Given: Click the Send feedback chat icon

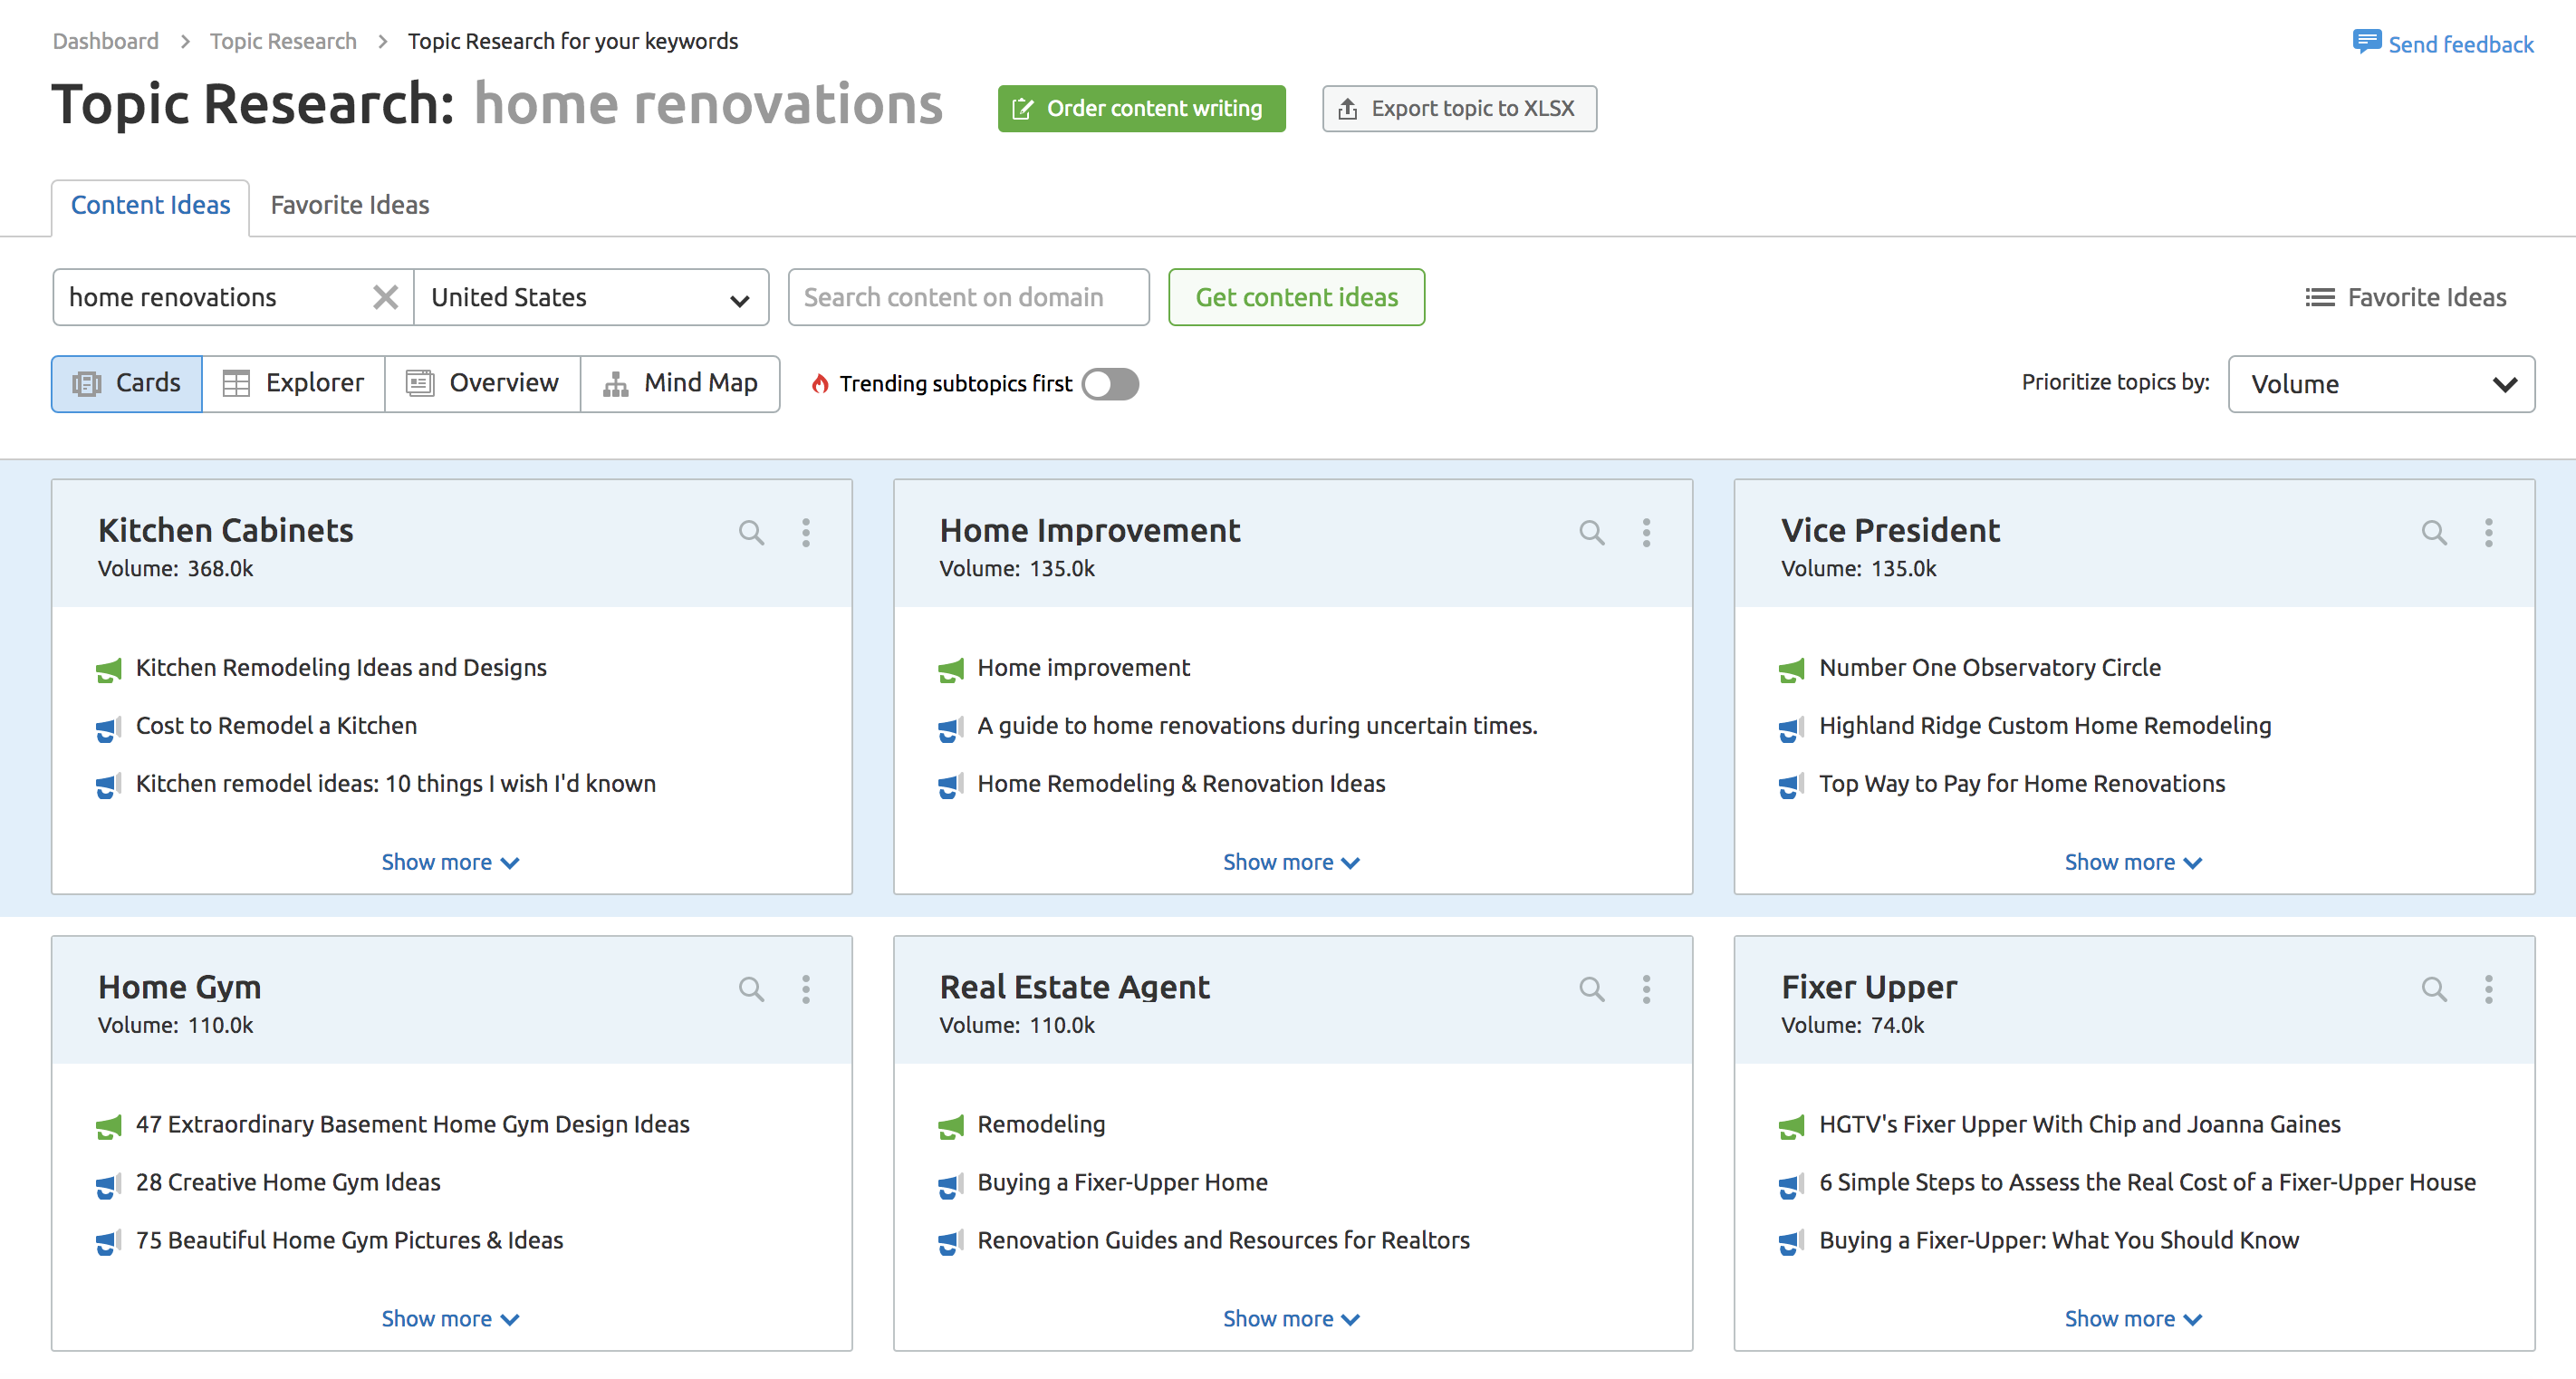Looking at the screenshot, I should [x=2366, y=43].
